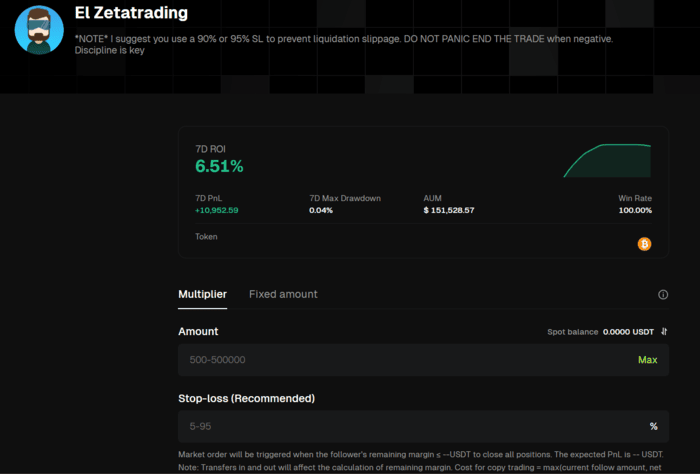Click the Bitcoin token icon
The height and width of the screenshot is (474, 700).
(644, 243)
